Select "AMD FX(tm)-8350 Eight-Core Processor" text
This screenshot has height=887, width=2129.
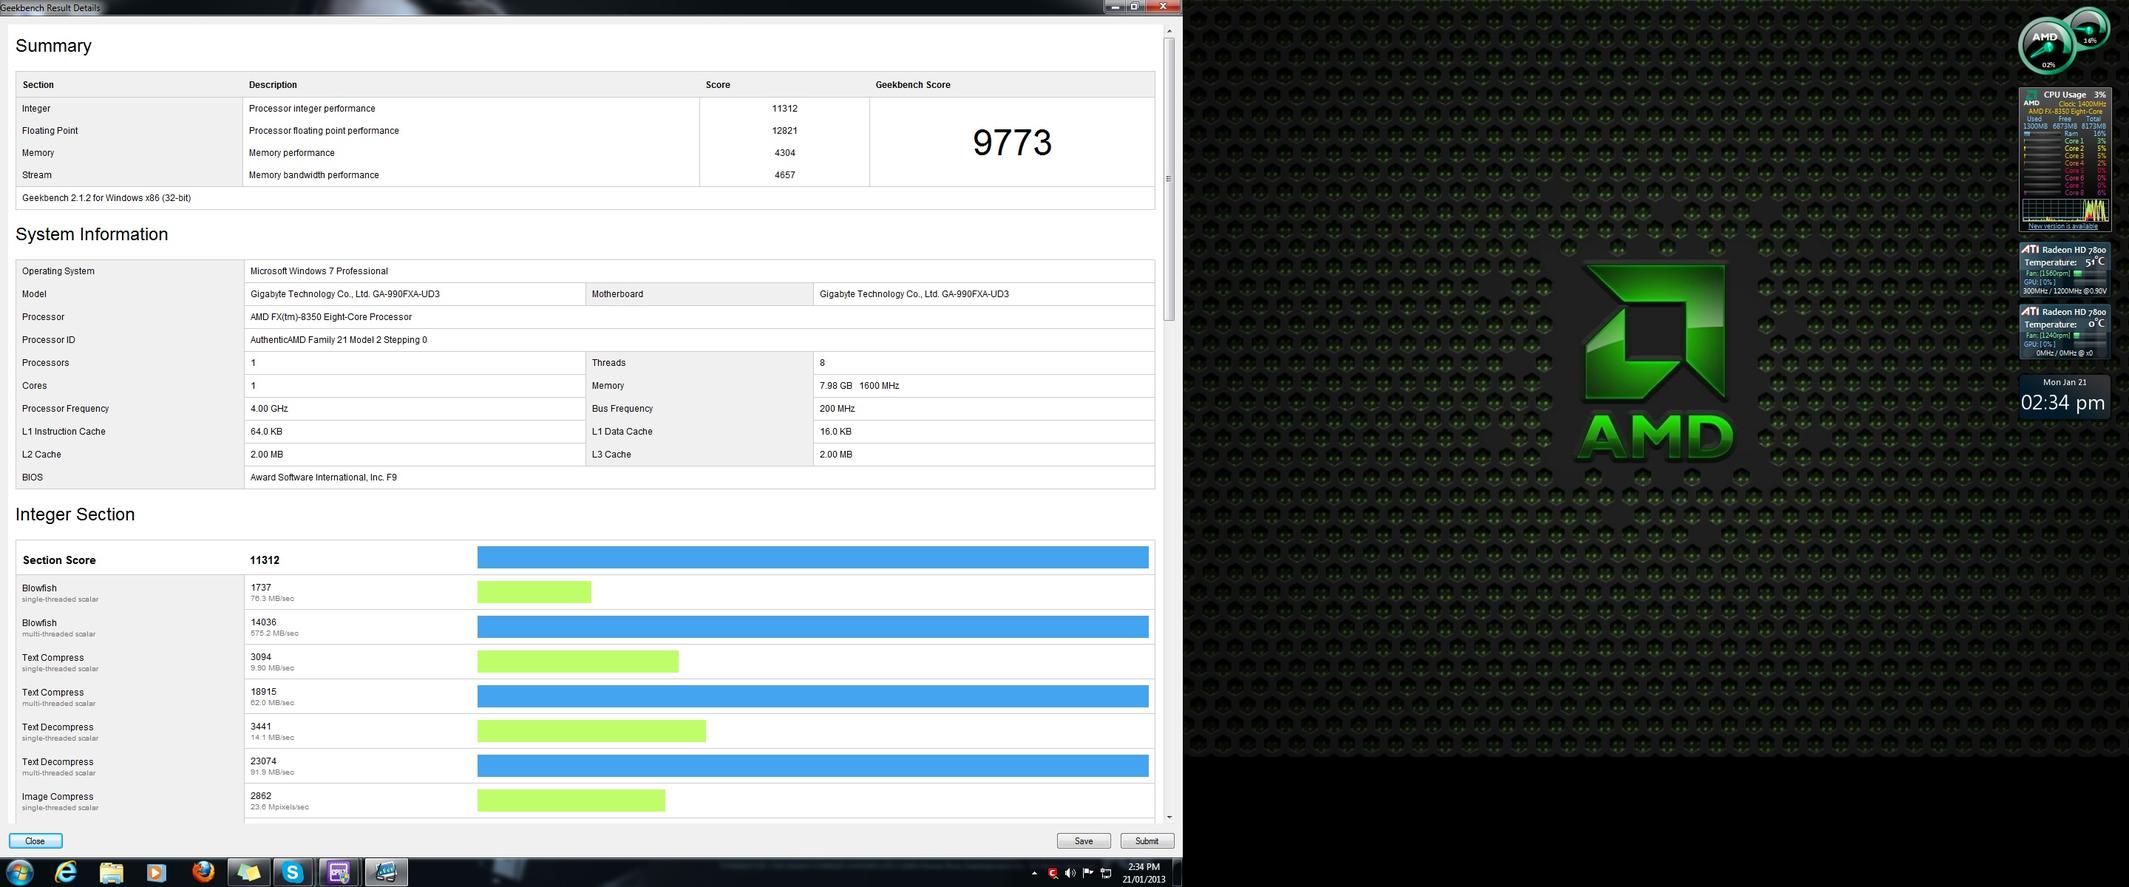point(331,317)
